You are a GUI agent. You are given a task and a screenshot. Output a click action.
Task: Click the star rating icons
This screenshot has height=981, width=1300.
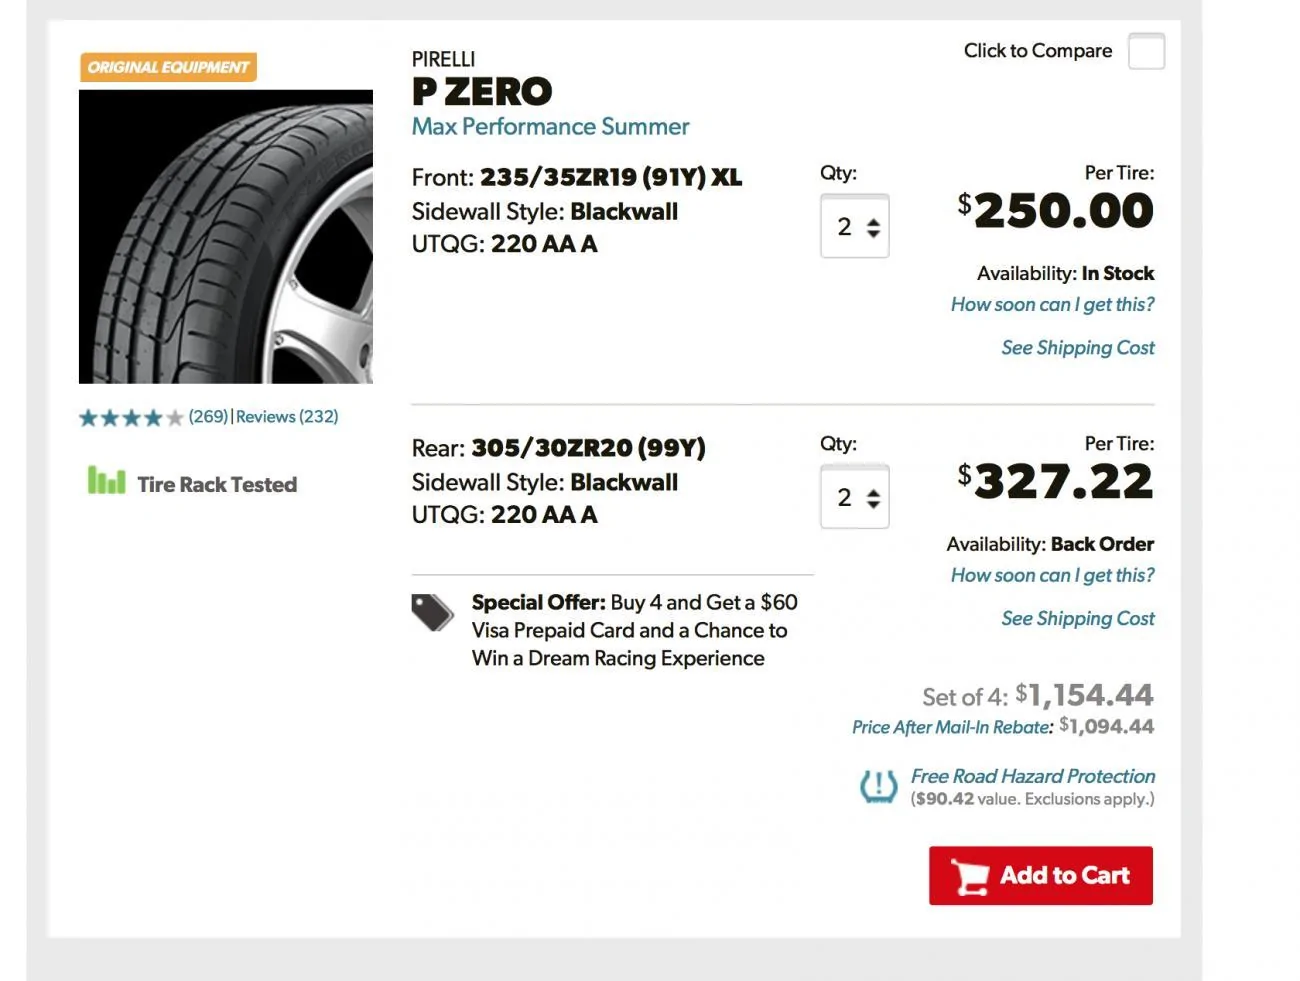click(x=132, y=418)
